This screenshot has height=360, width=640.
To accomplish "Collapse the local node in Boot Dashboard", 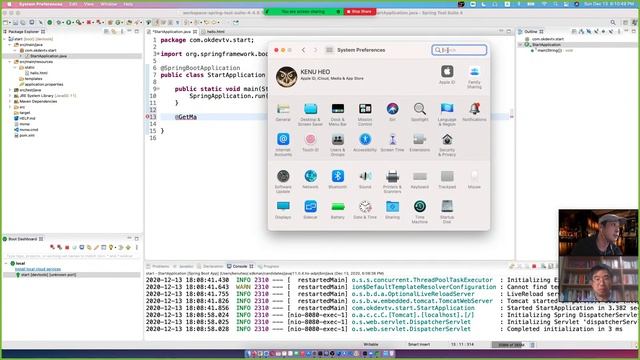I will (6, 263).
